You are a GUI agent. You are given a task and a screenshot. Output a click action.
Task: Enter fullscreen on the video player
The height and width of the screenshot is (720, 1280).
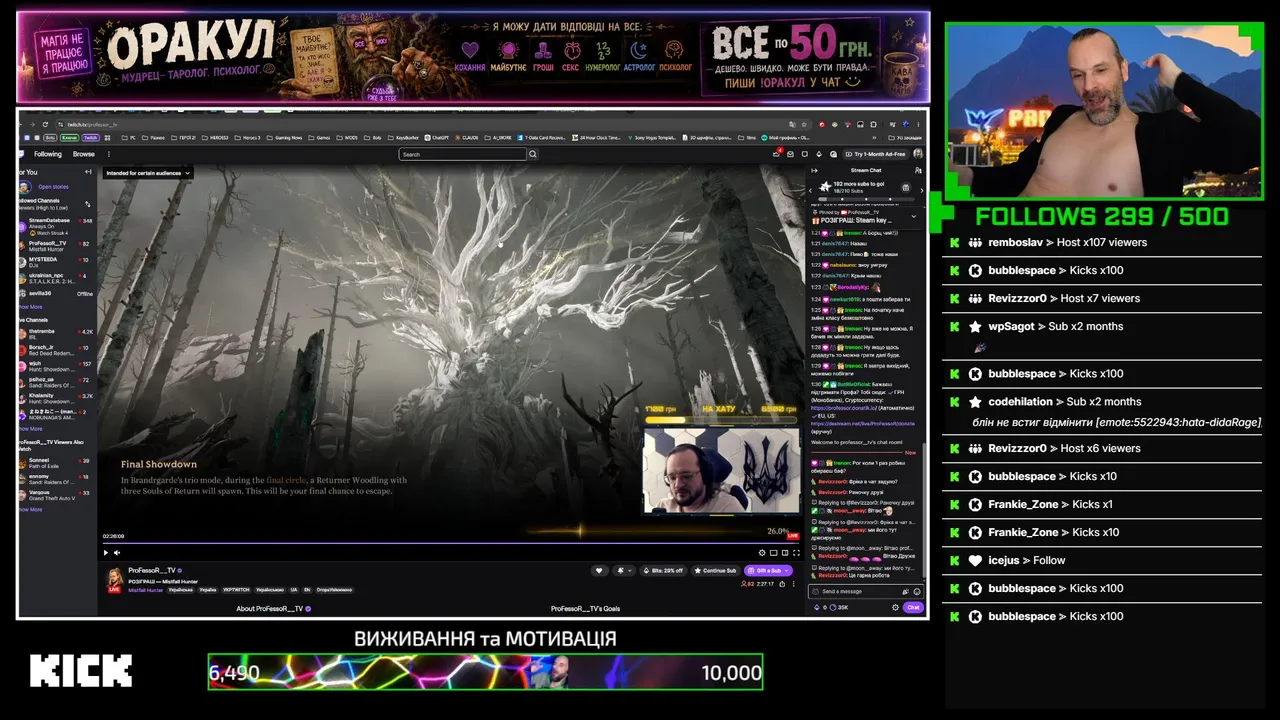[x=796, y=552]
